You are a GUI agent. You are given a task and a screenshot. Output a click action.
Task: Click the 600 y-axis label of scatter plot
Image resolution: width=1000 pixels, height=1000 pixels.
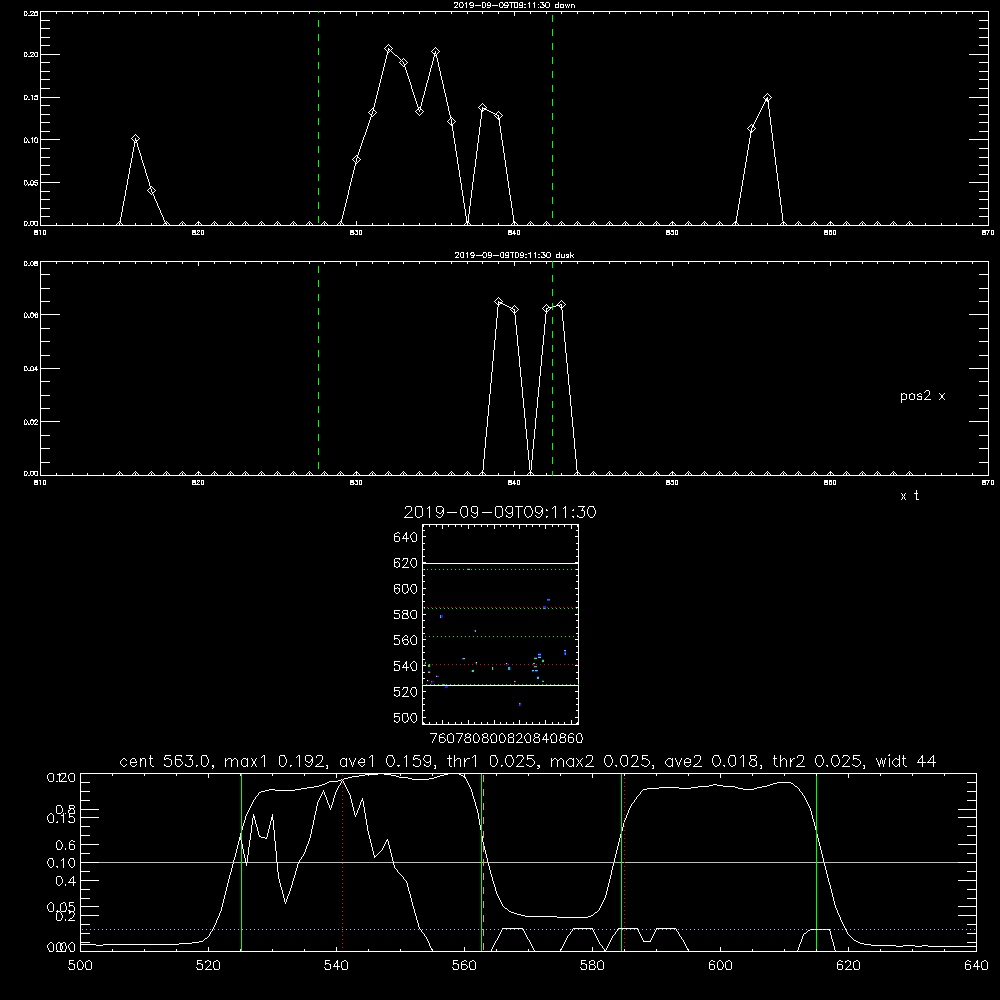pyautogui.click(x=406, y=589)
